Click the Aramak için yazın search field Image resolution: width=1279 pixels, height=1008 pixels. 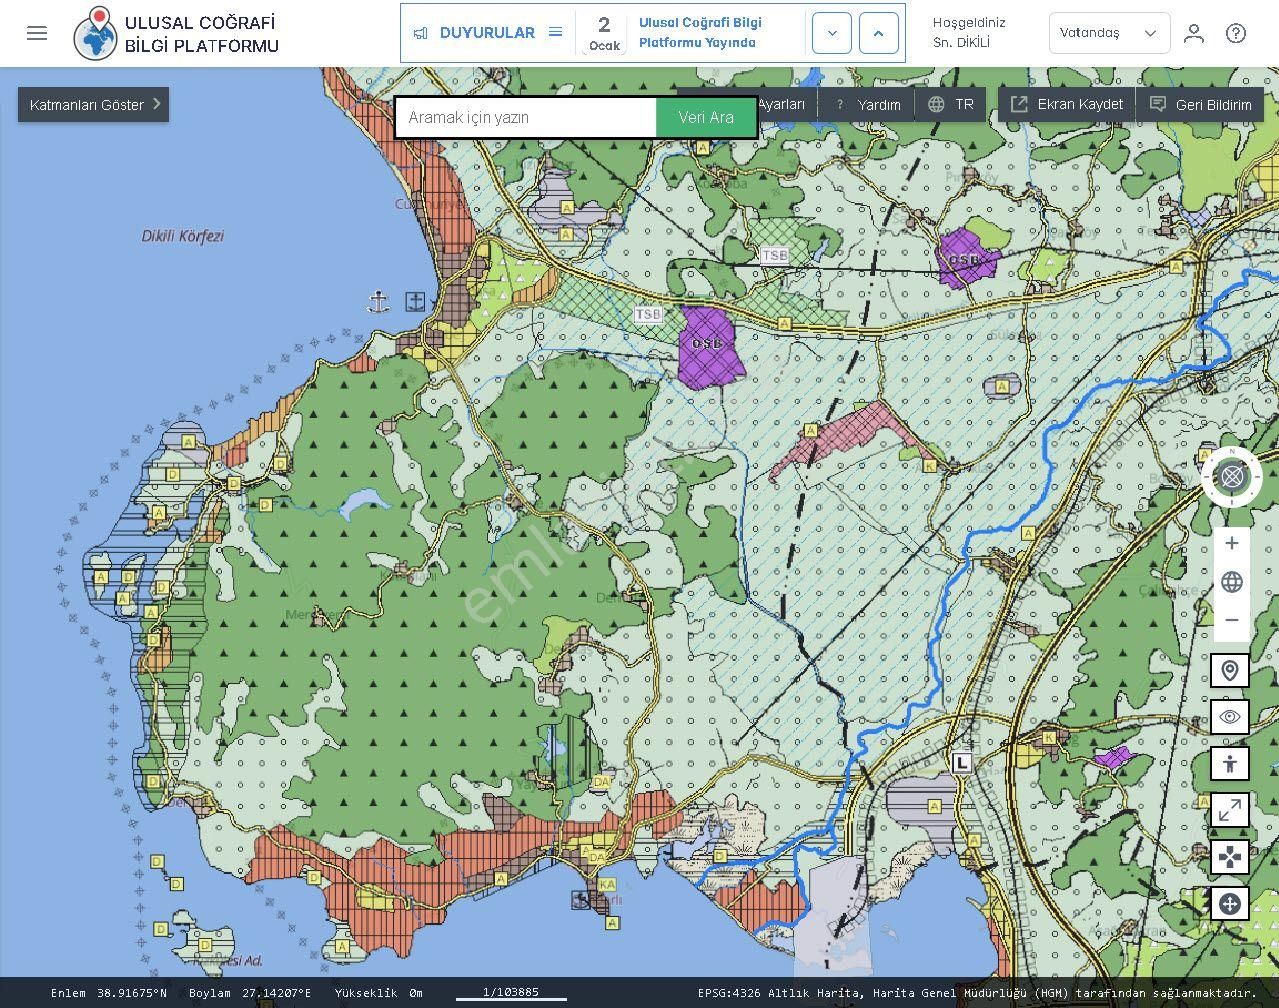[x=526, y=118]
